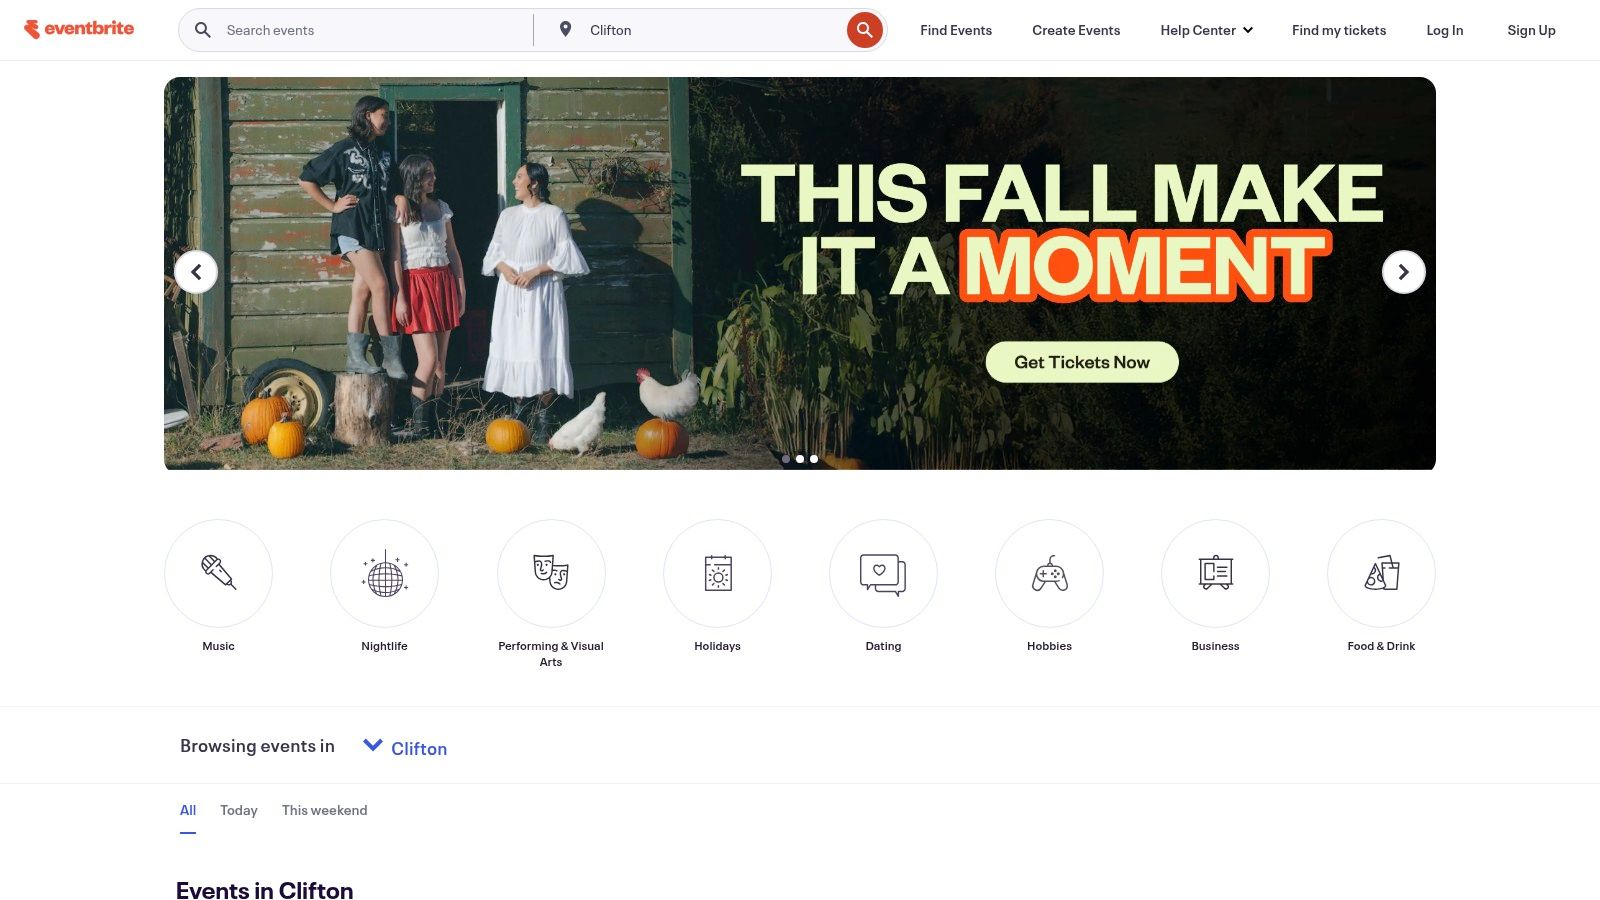Click the Get Tickets Now button
The image size is (1600, 900).
point(1082,362)
